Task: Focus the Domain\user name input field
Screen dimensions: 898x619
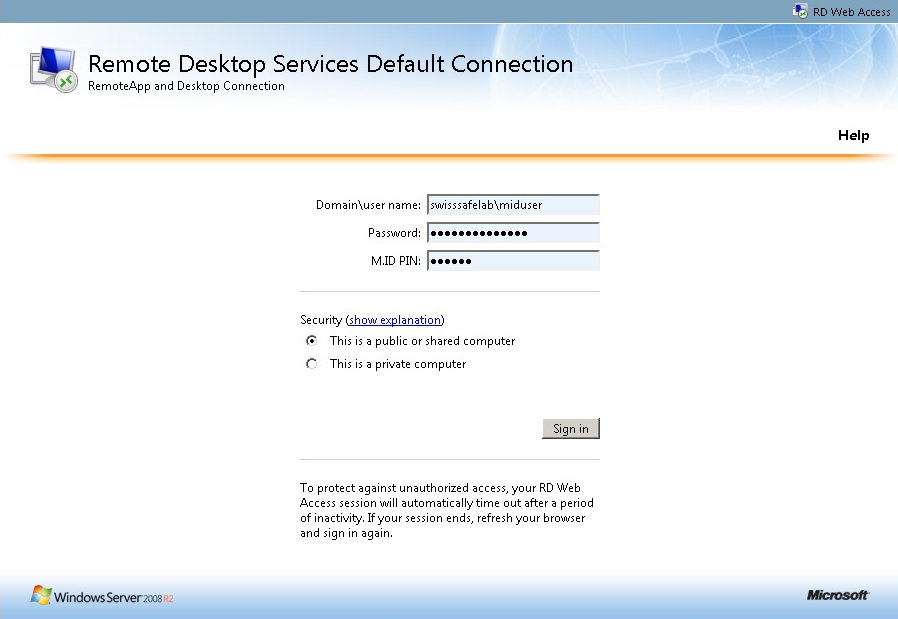Action: (x=513, y=205)
